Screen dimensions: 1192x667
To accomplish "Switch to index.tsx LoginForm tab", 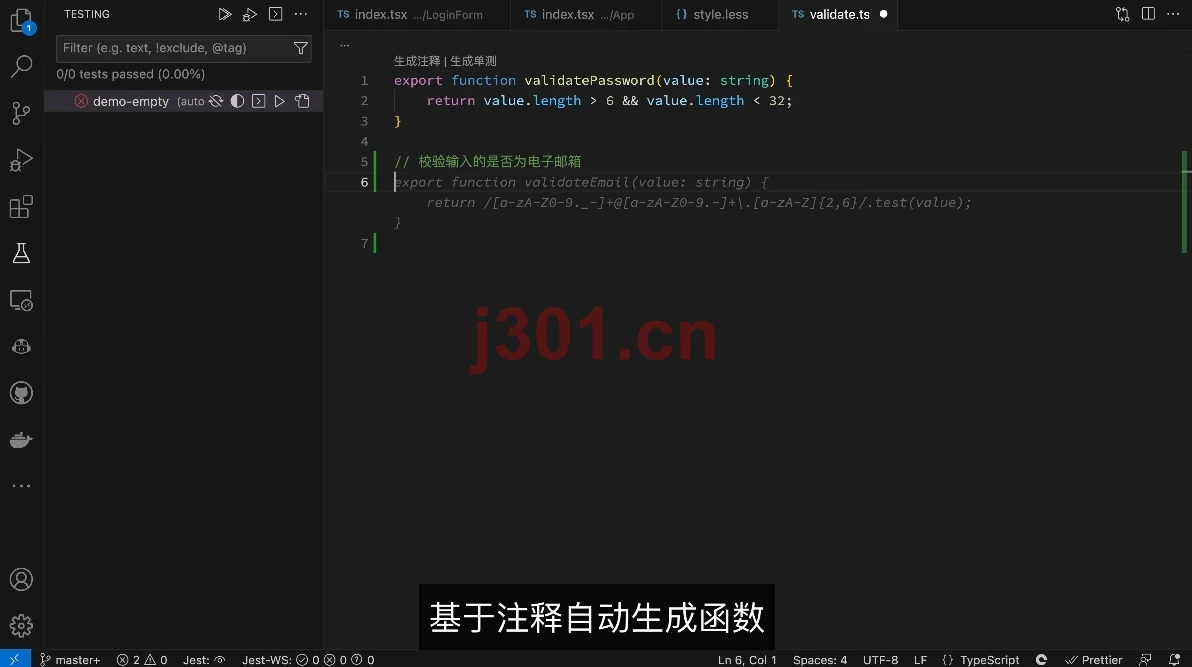I will tap(417, 14).
